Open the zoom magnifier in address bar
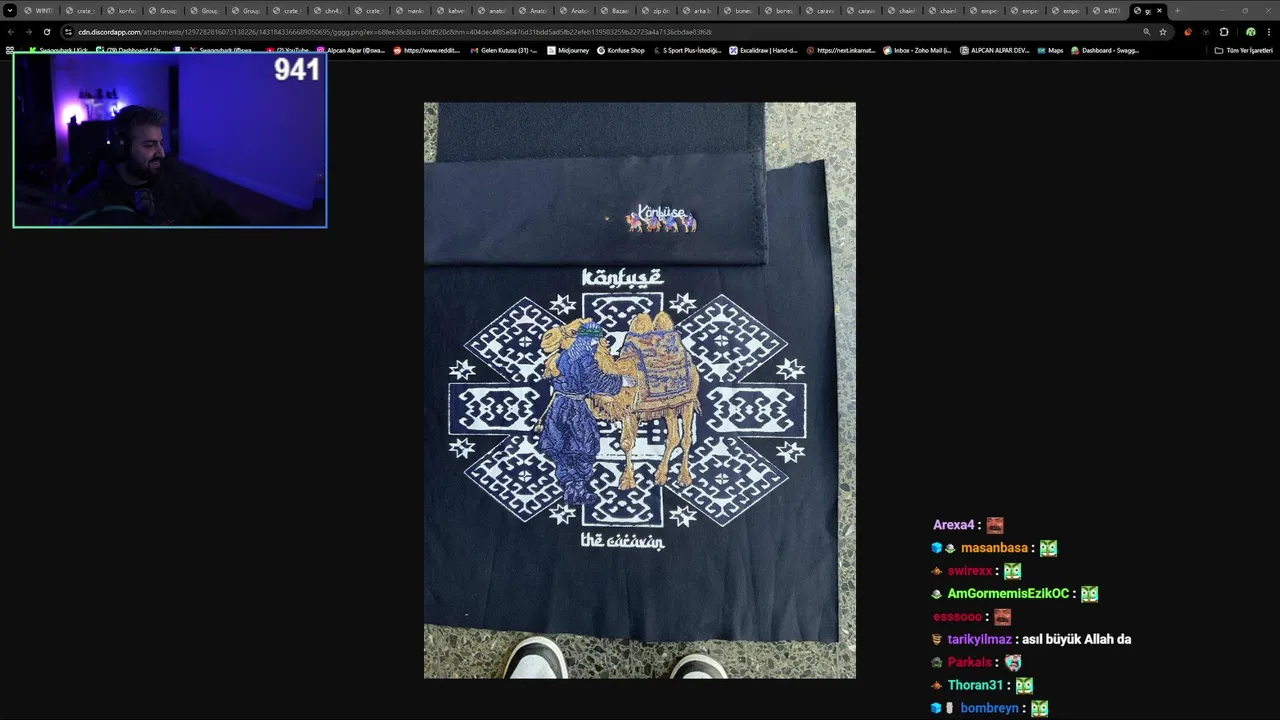The height and width of the screenshot is (720, 1280). coord(1146,32)
